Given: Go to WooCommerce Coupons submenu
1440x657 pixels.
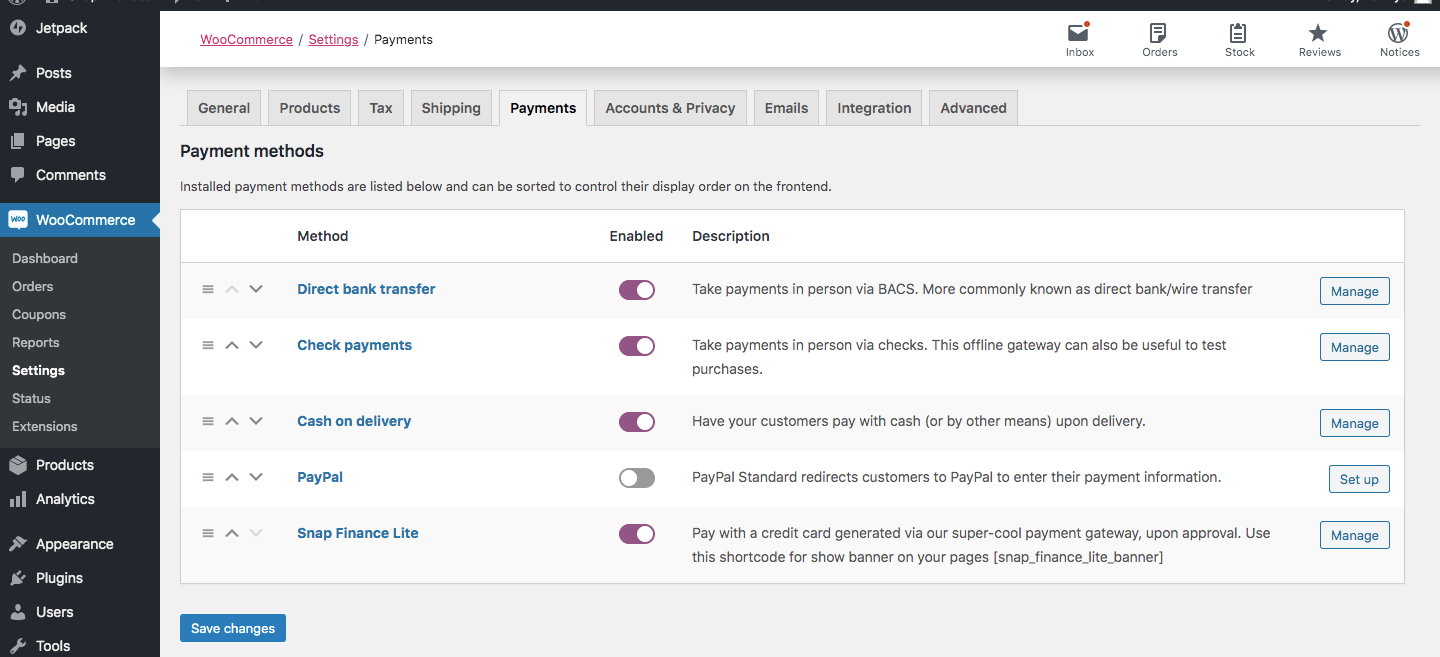Looking at the screenshot, I should pos(39,314).
